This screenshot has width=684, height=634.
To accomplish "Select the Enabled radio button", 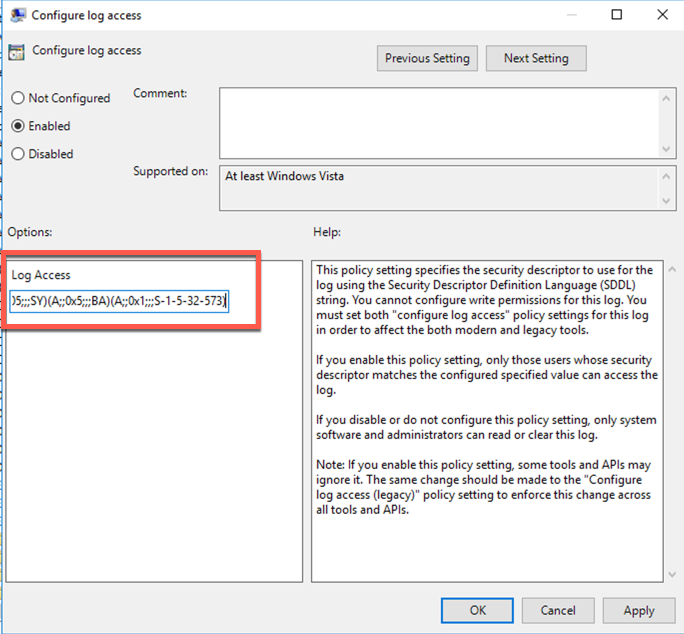I will click(18, 126).
